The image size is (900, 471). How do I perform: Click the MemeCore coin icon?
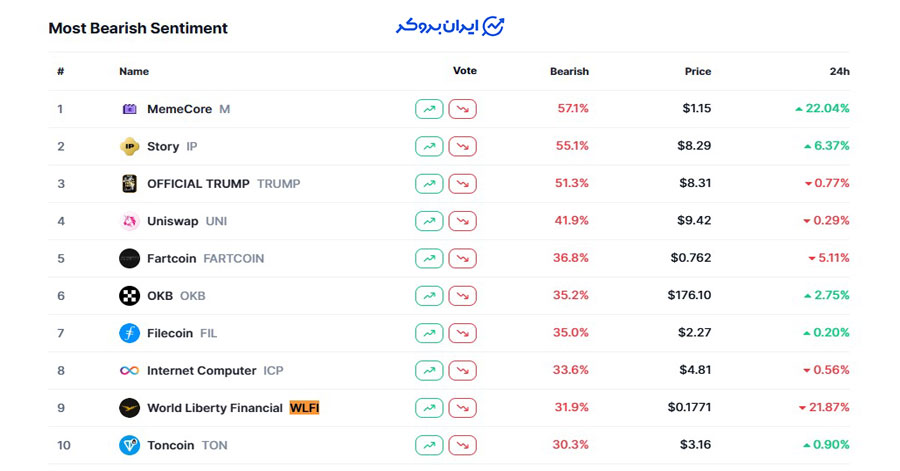[129, 109]
